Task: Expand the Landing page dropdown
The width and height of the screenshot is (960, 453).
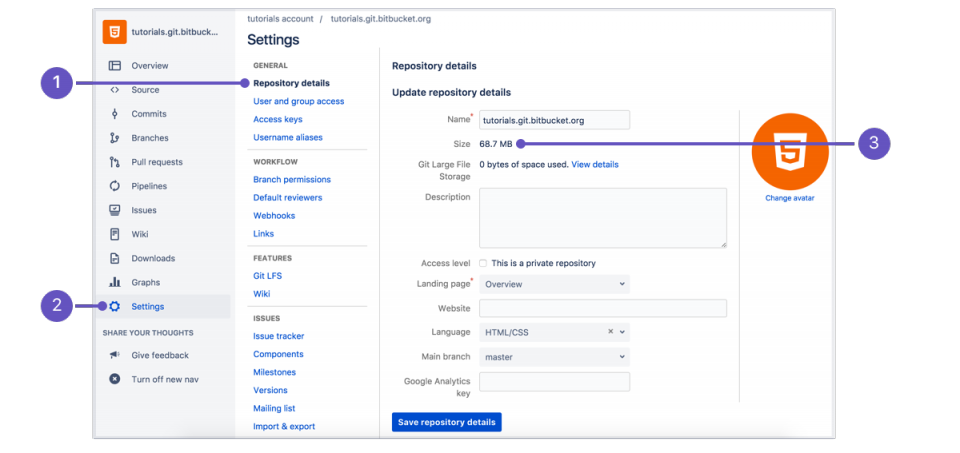Action: 554,284
